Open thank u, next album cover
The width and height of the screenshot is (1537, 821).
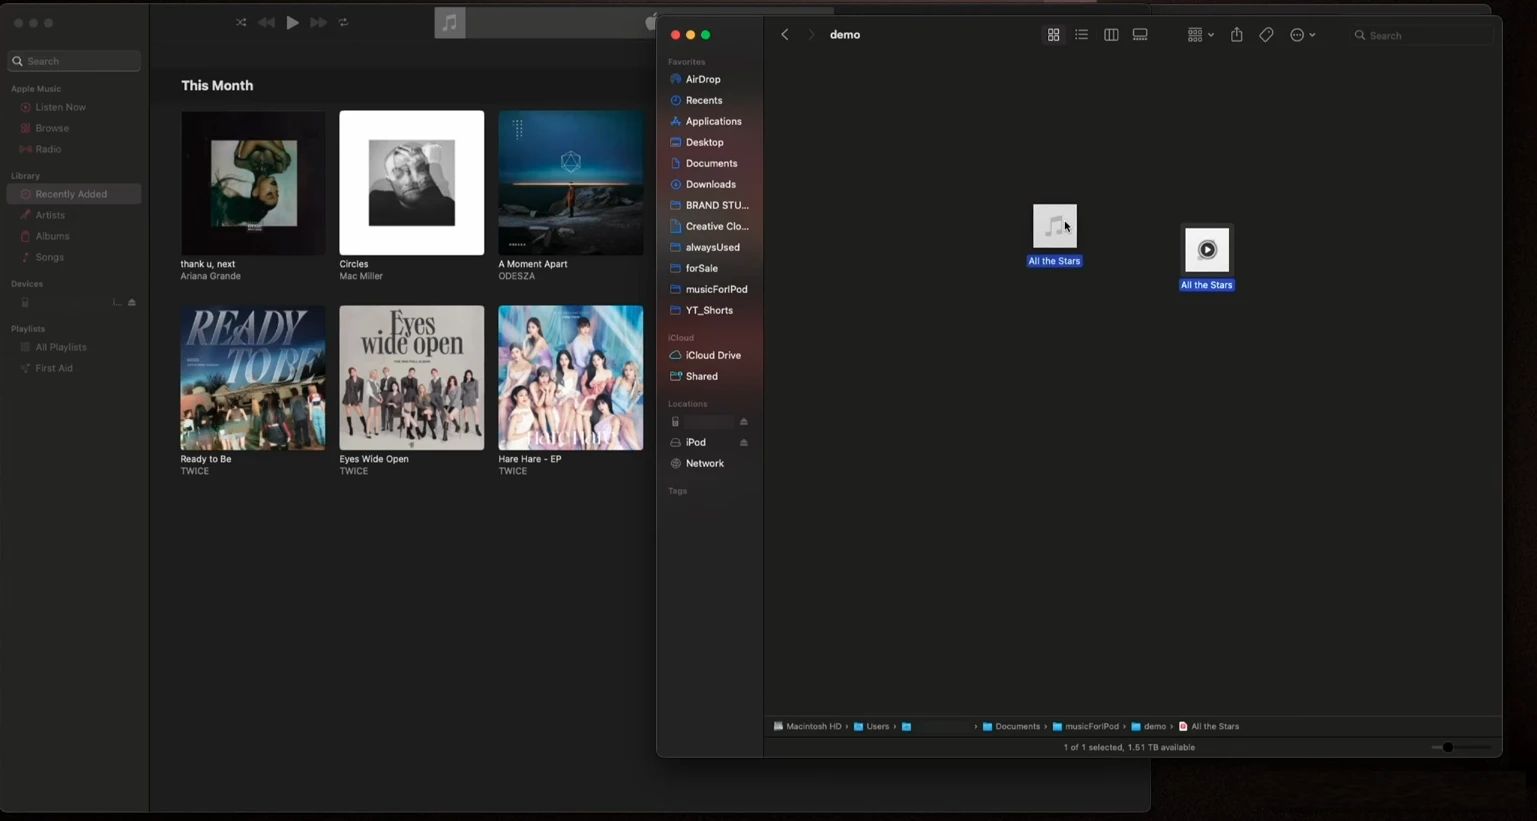pos(253,183)
